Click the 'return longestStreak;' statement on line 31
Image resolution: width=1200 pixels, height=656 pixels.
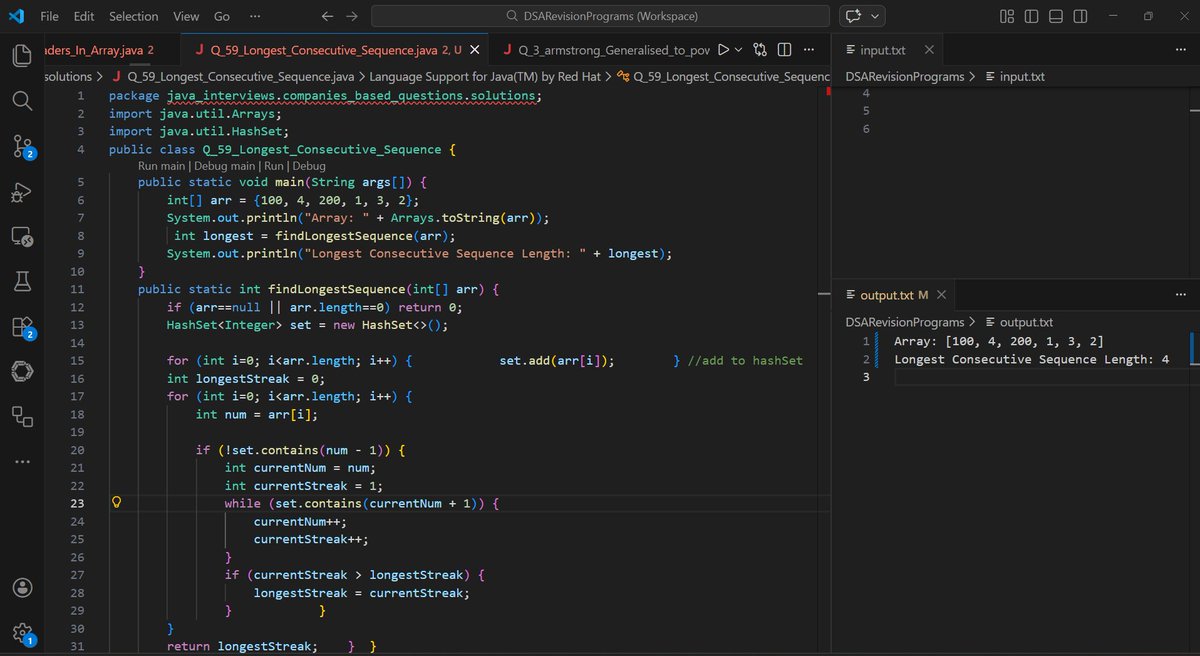click(242, 647)
